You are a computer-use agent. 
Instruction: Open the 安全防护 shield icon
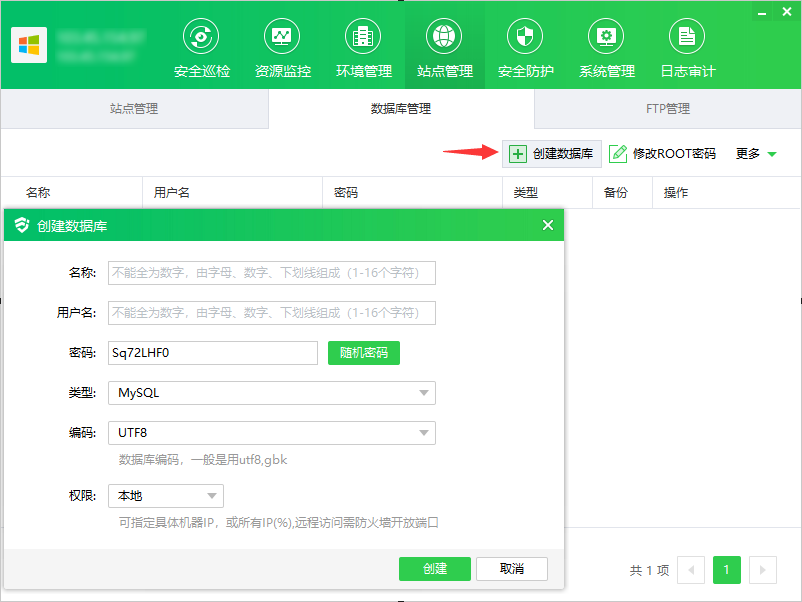coord(525,36)
